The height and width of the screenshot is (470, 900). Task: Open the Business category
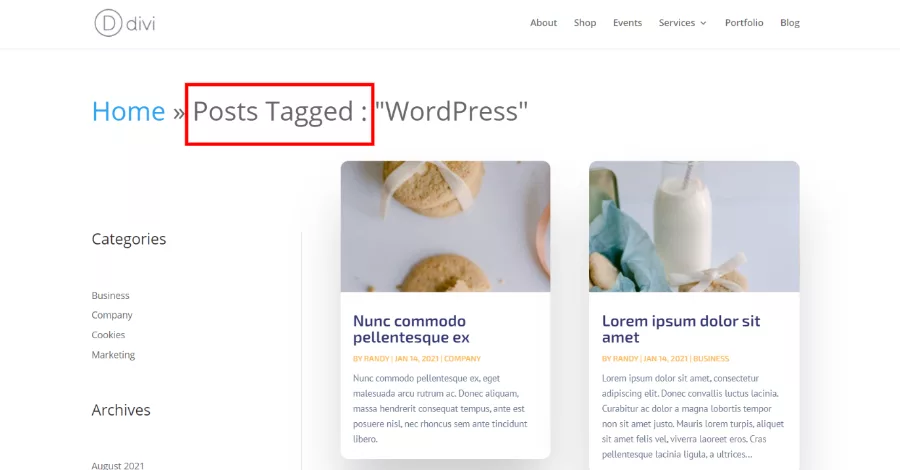click(110, 296)
